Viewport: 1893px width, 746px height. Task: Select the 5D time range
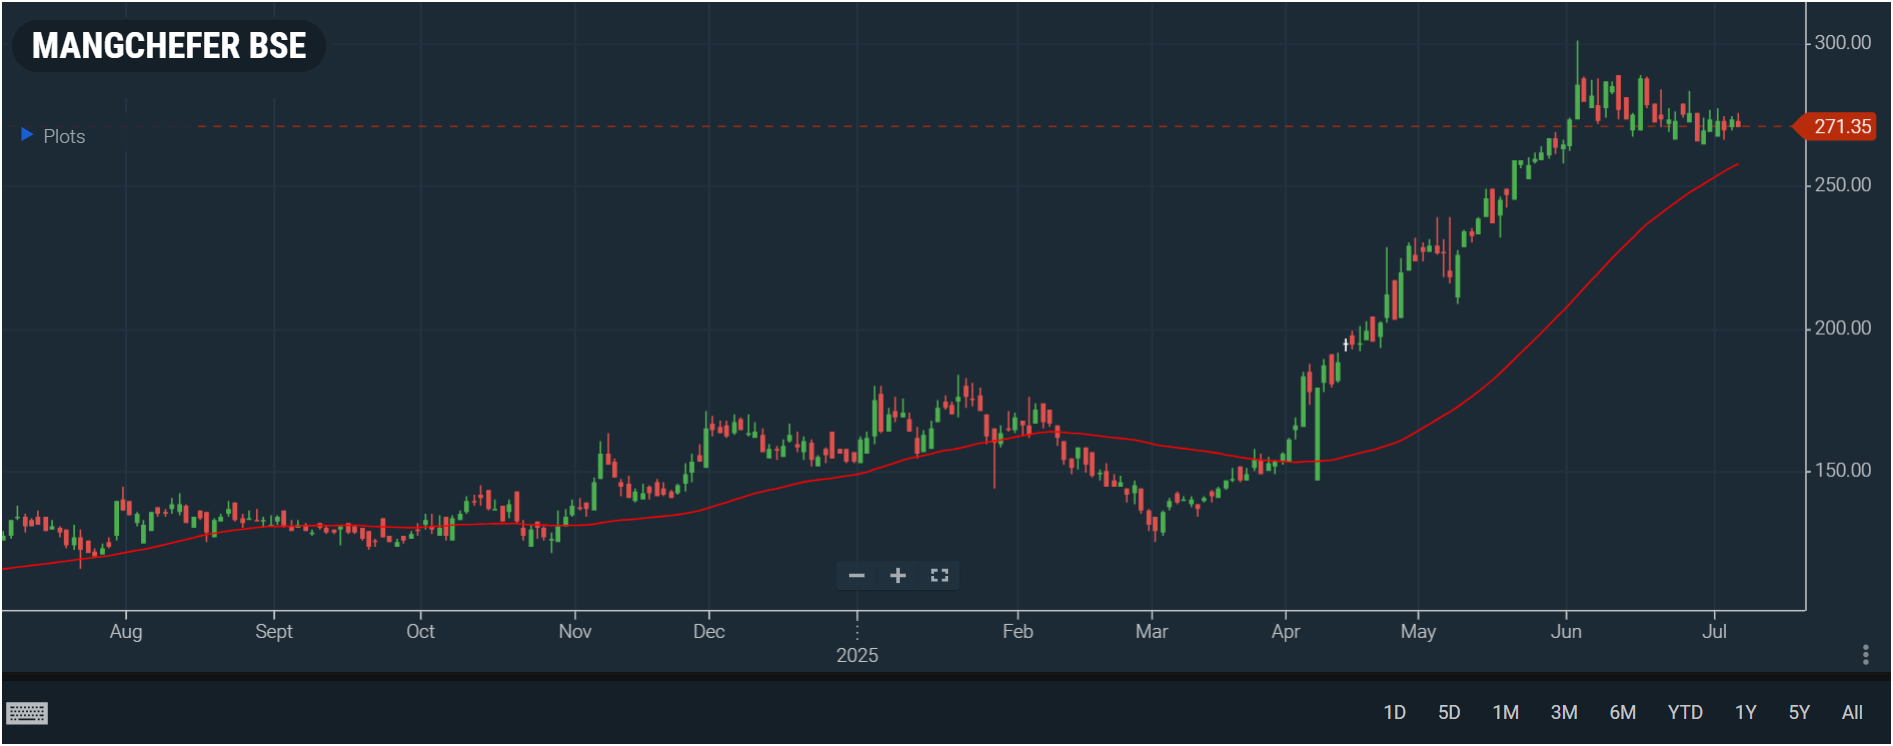[1449, 712]
